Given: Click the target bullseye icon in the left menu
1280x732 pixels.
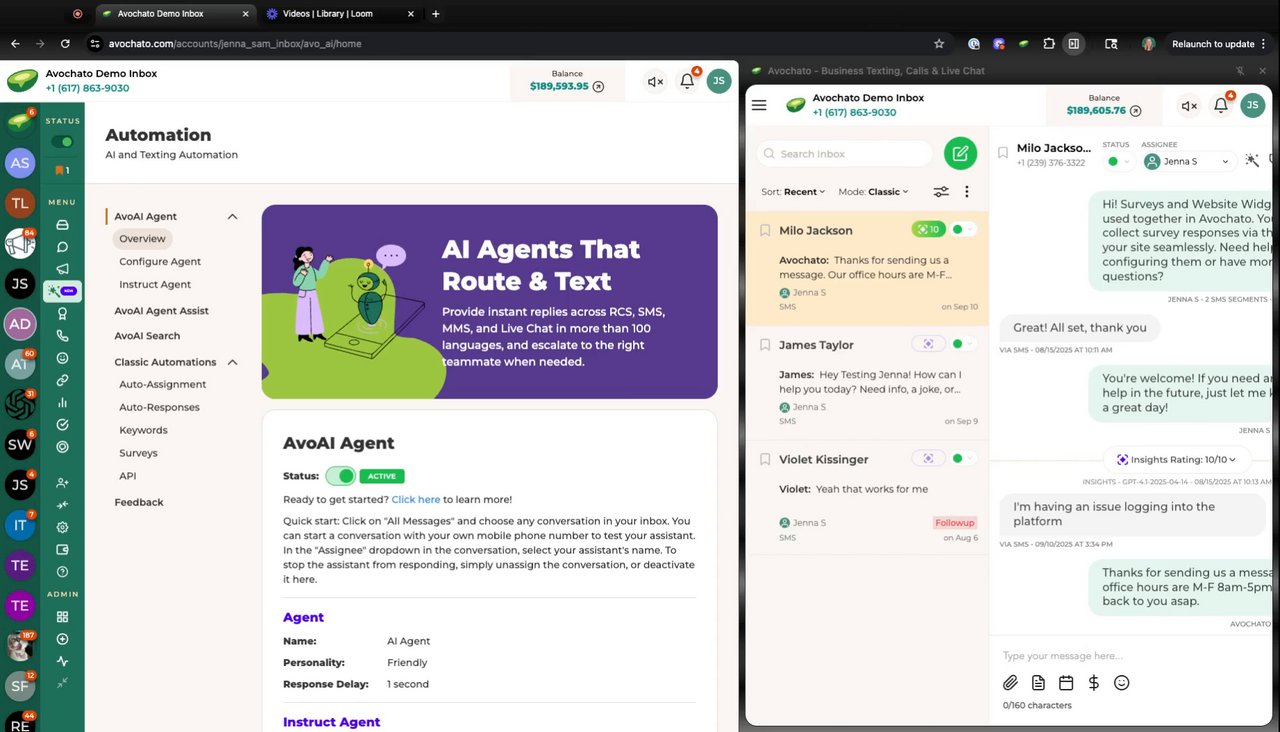Looking at the screenshot, I should point(62,447).
